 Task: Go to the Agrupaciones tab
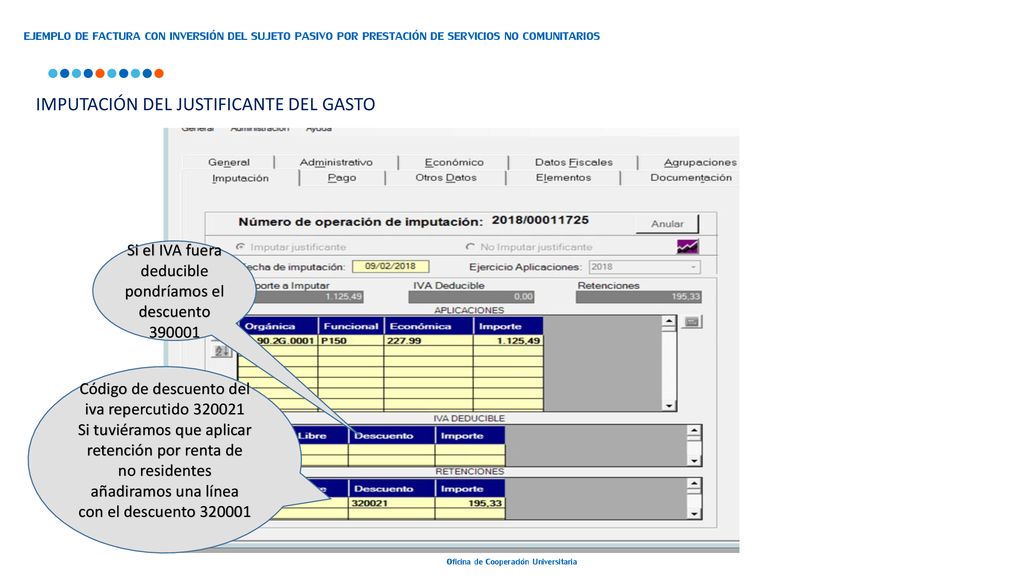click(700, 162)
